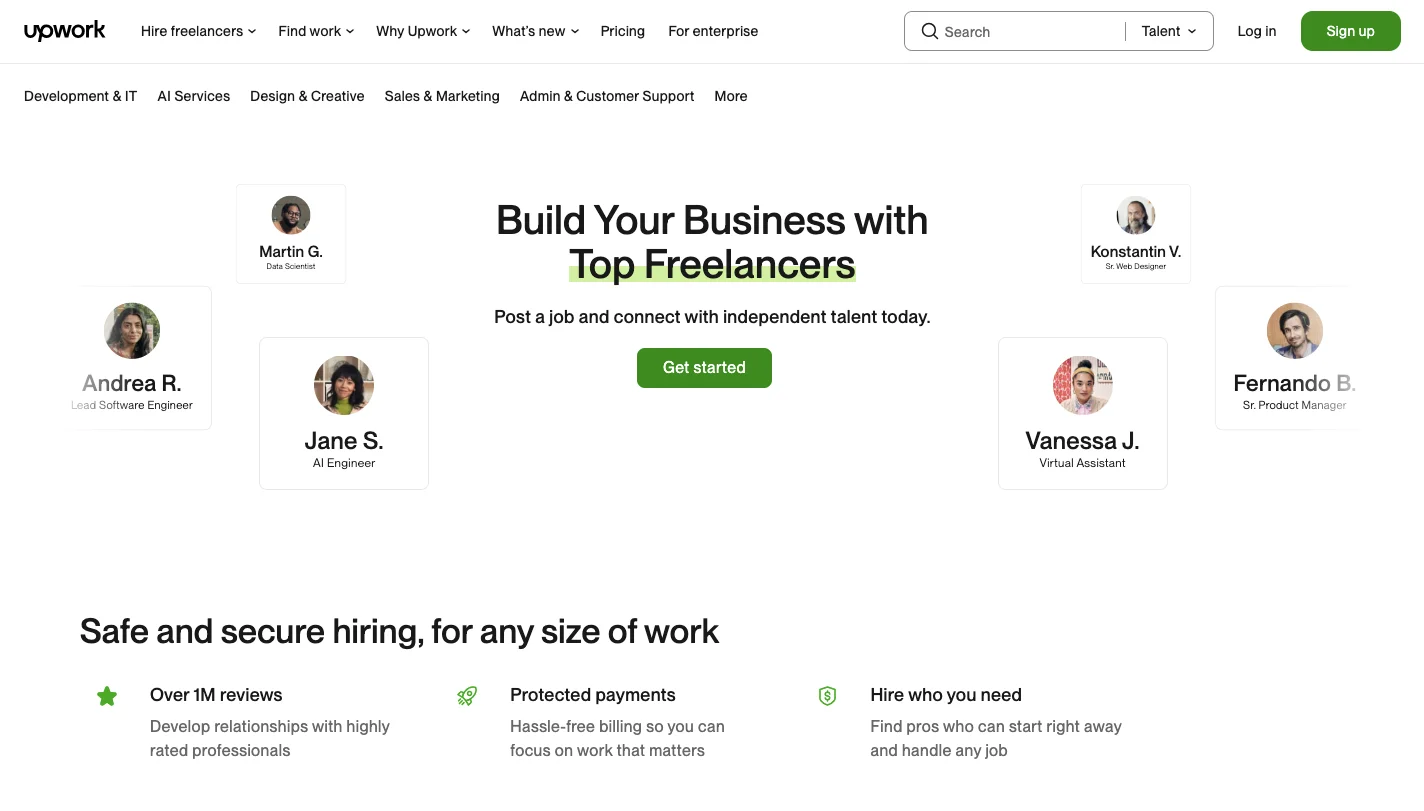Viewport: 1424px width, 811px height.
Task: Click the search magnifier icon
Action: pos(929,31)
